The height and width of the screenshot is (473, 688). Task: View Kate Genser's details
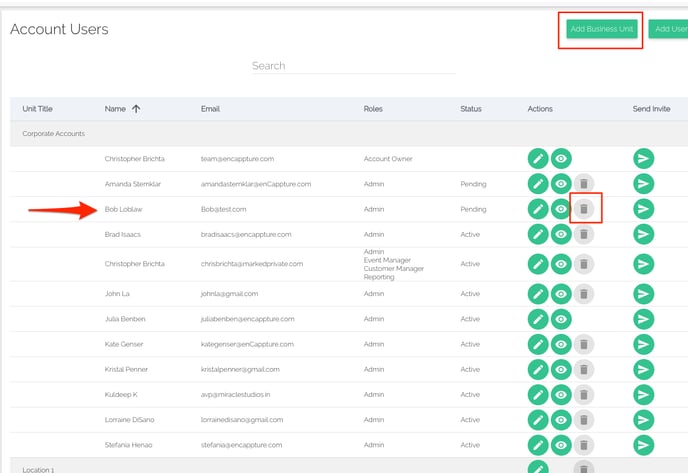pos(561,344)
